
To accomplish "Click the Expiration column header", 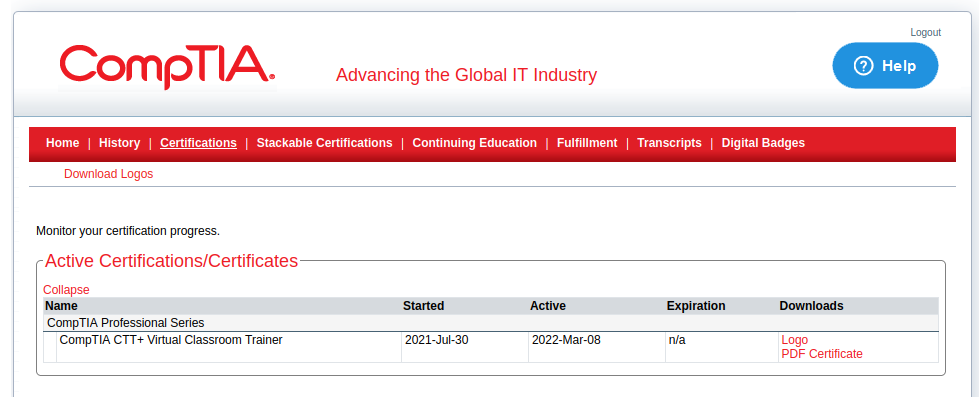I will tap(696, 306).
